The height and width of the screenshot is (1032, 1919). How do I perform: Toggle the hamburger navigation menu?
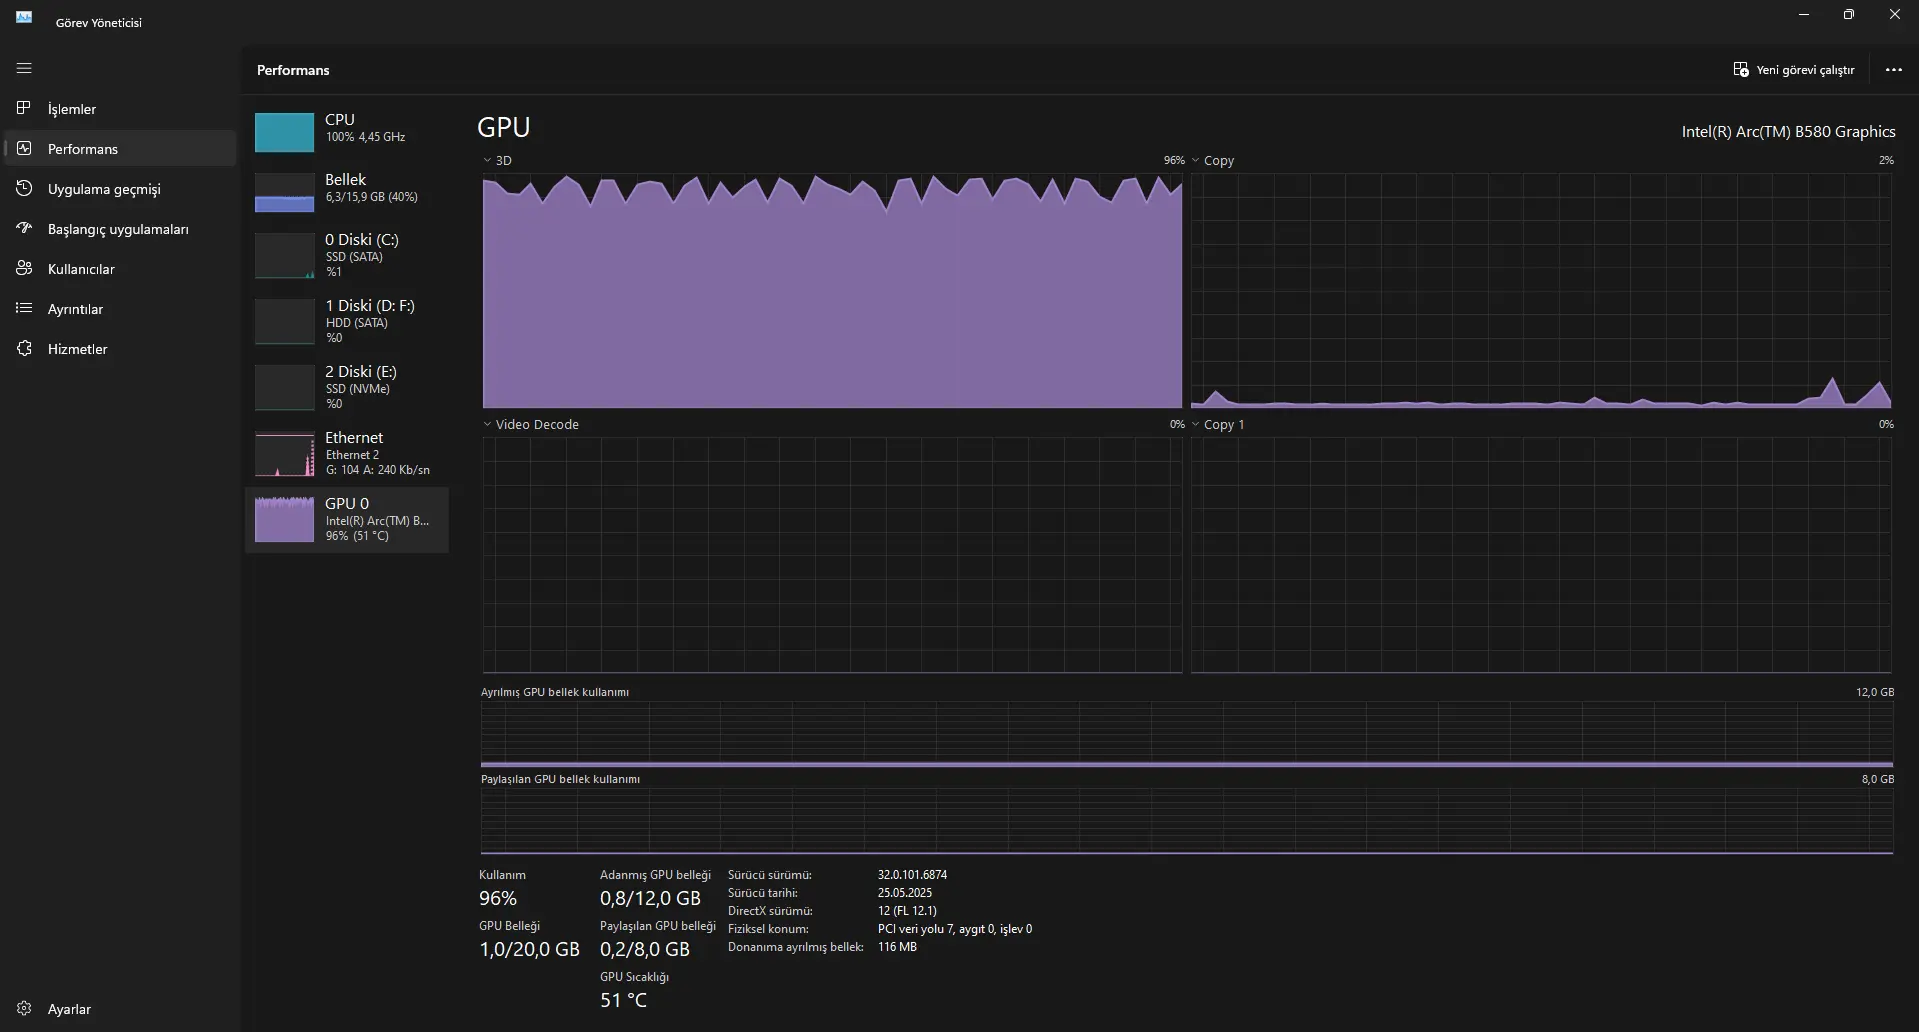[x=24, y=68]
